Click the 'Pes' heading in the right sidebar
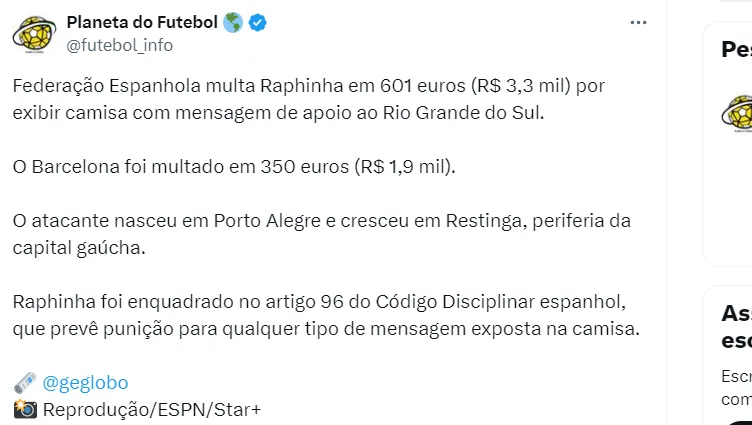Screen dimensions: 752x425 [737, 50]
